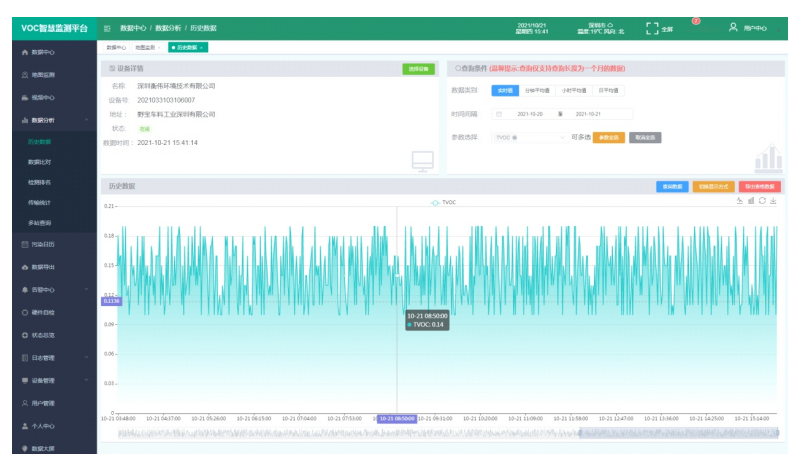Expand the 告警中心 alarm center section
Viewport: 803px width, 467px height.
(x=54, y=290)
